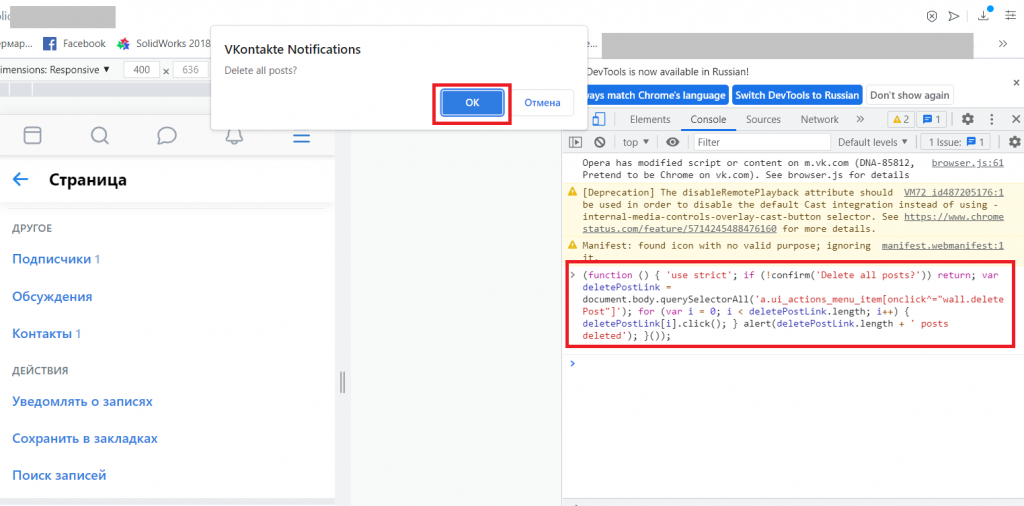Switch to the Network tab

[x=819, y=120]
